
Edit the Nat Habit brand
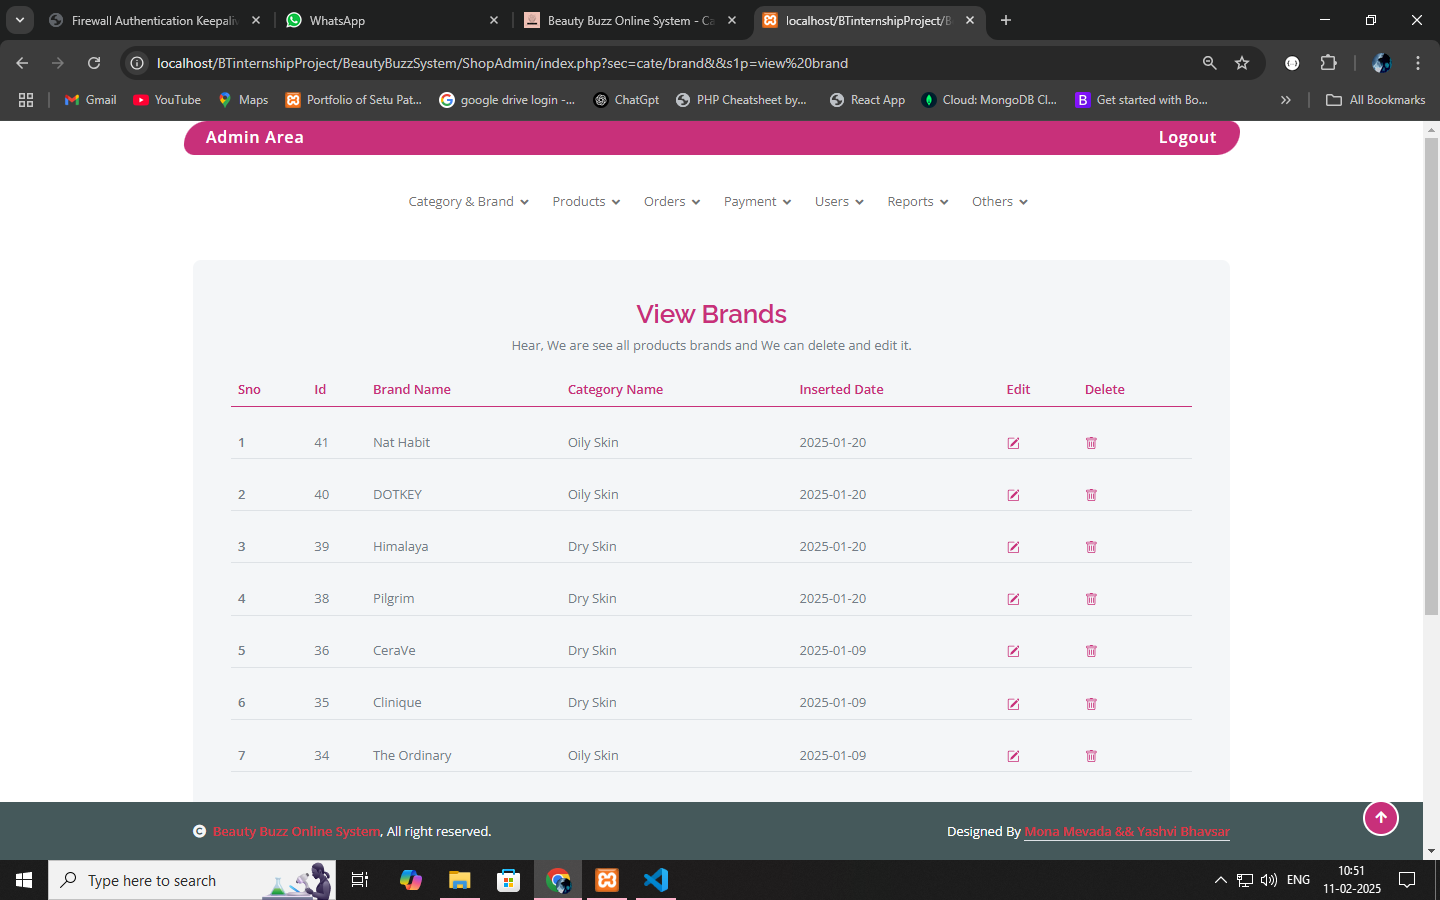click(x=1013, y=443)
